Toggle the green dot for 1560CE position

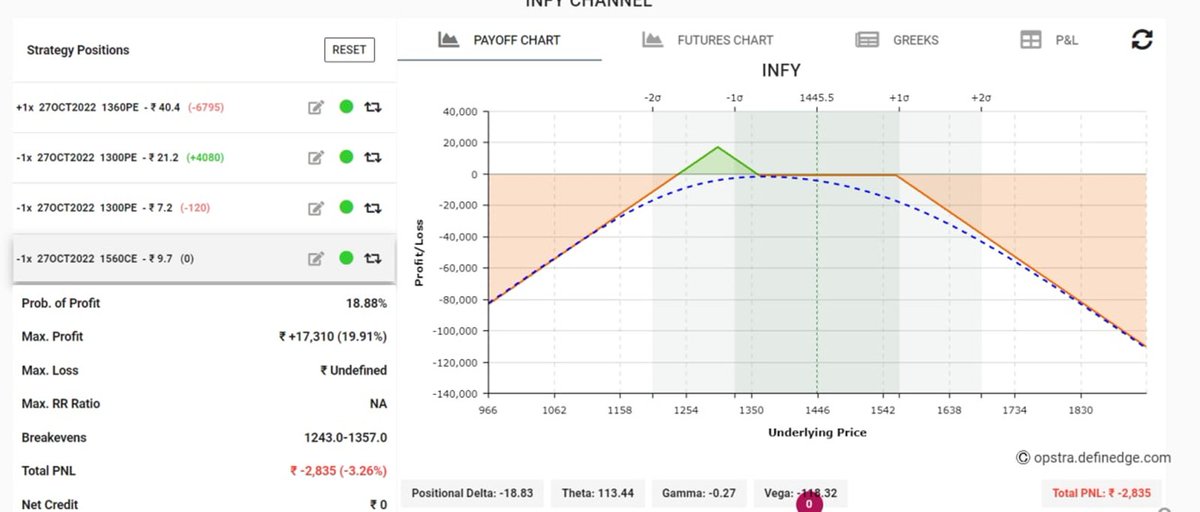tap(346, 258)
